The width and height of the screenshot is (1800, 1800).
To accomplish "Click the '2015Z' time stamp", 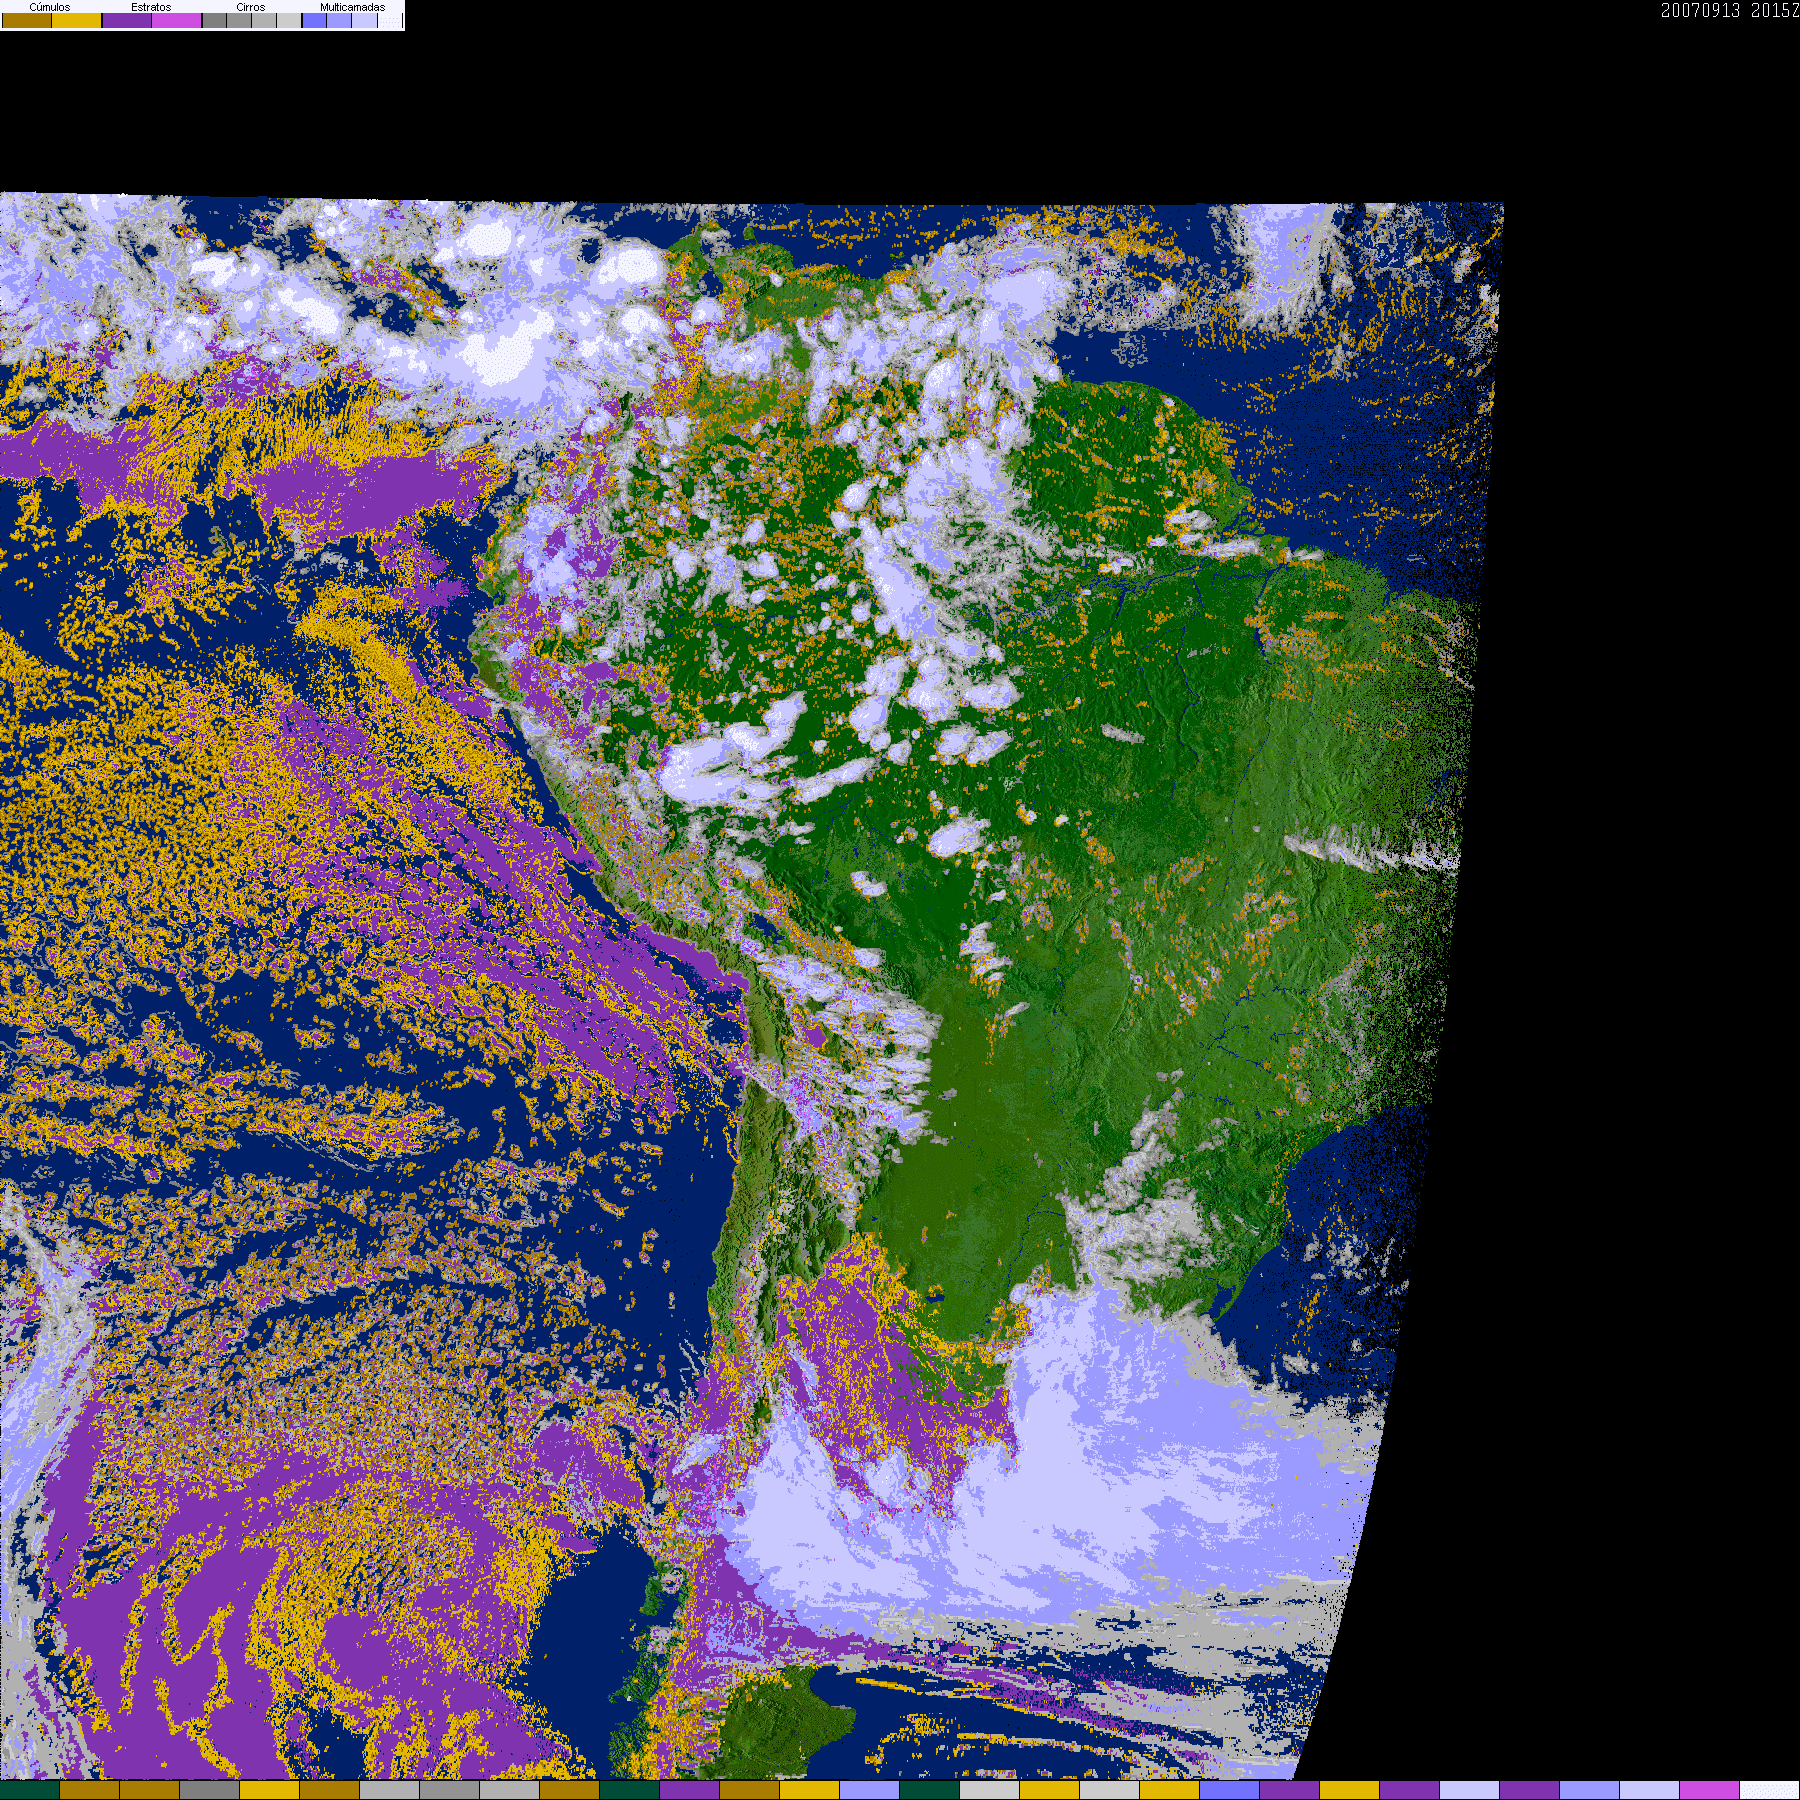I will (1776, 11).
